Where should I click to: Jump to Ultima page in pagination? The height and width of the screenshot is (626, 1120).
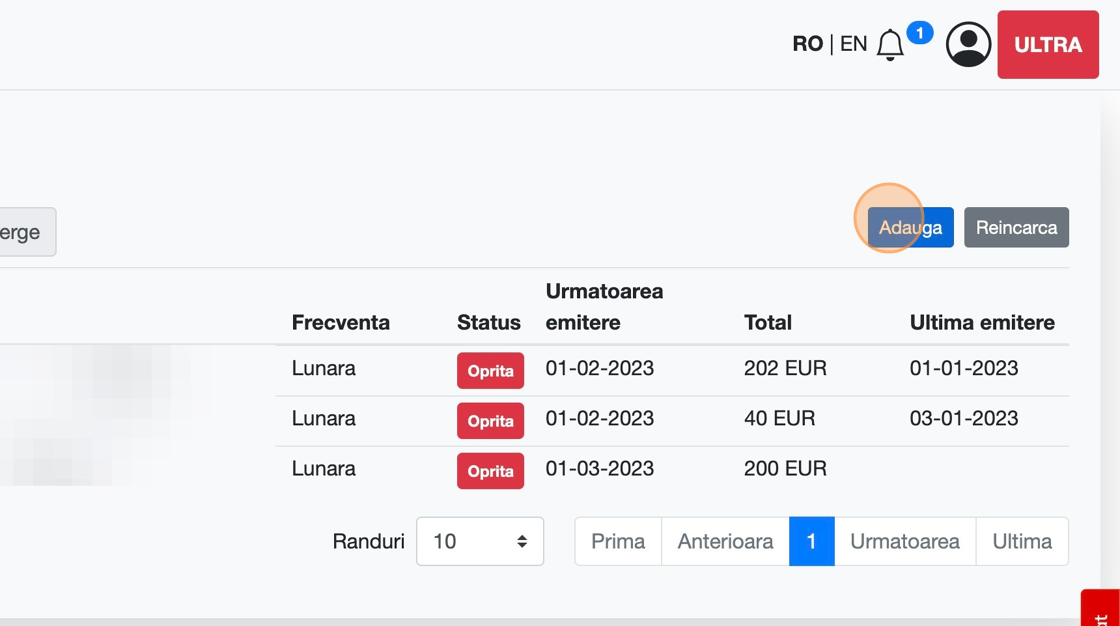(x=1021, y=541)
